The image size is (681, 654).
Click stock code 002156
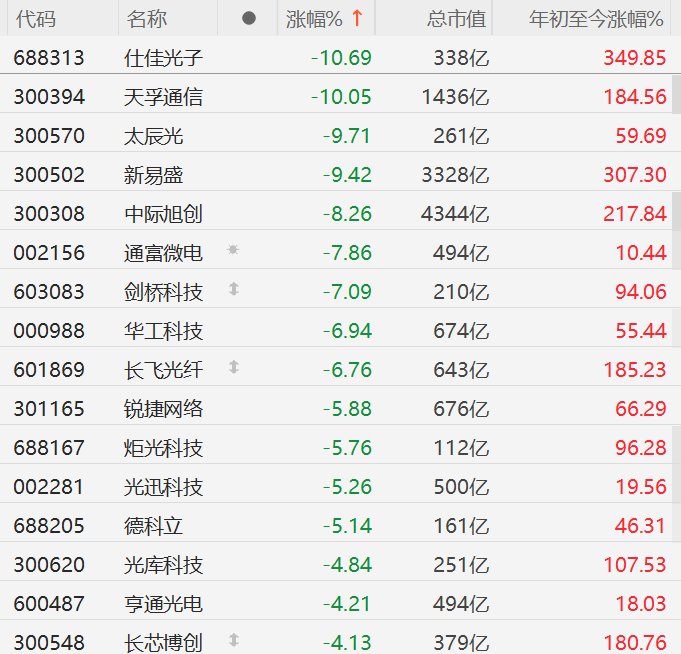point(49,253)
